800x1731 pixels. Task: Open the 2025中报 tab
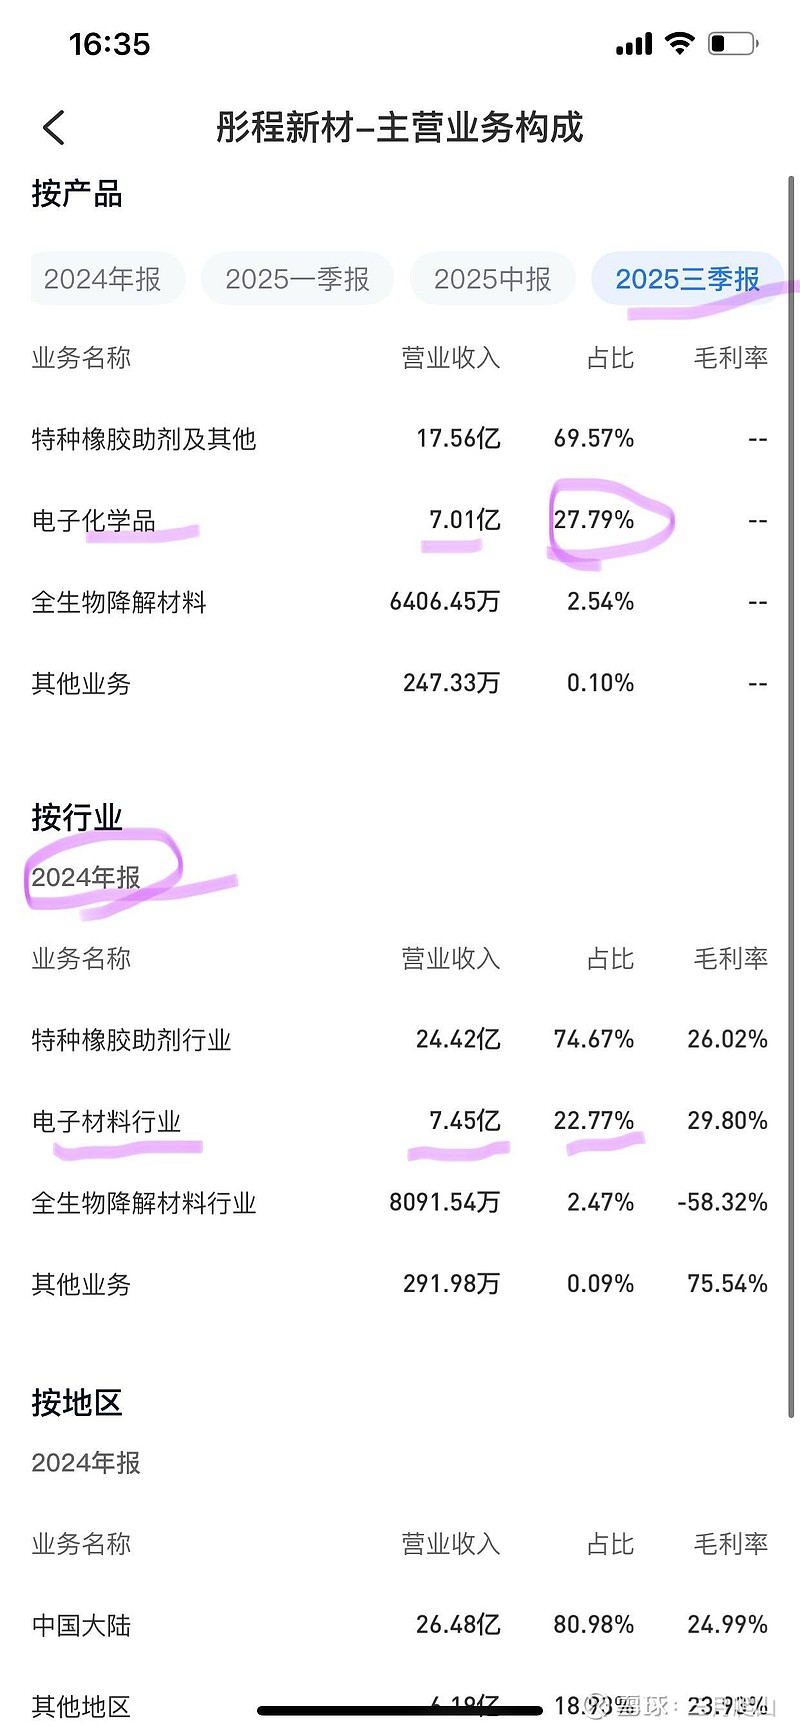493,279
